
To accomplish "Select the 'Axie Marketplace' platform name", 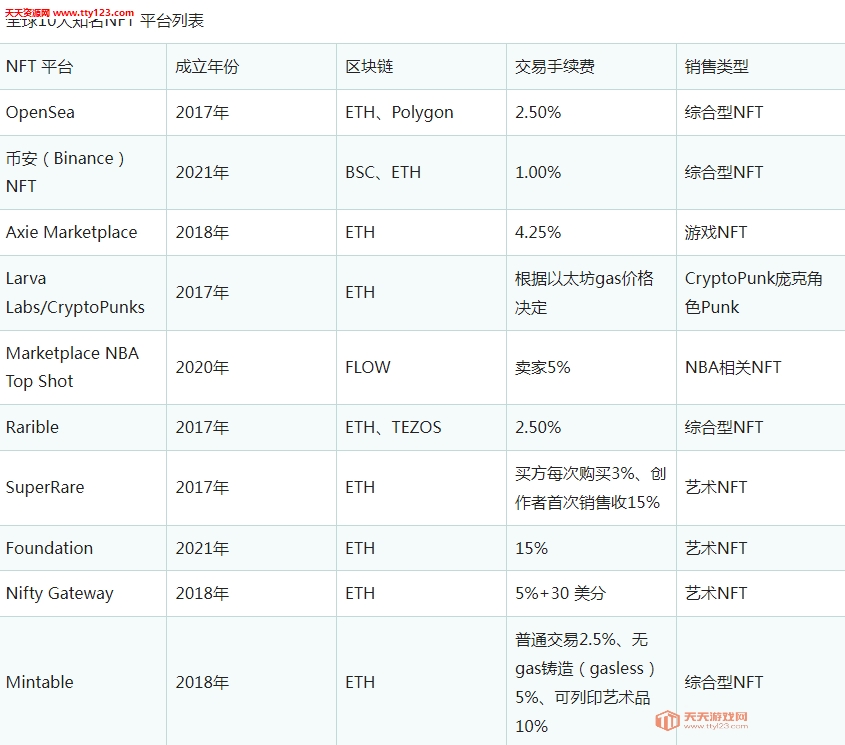I will click(72, 232).
